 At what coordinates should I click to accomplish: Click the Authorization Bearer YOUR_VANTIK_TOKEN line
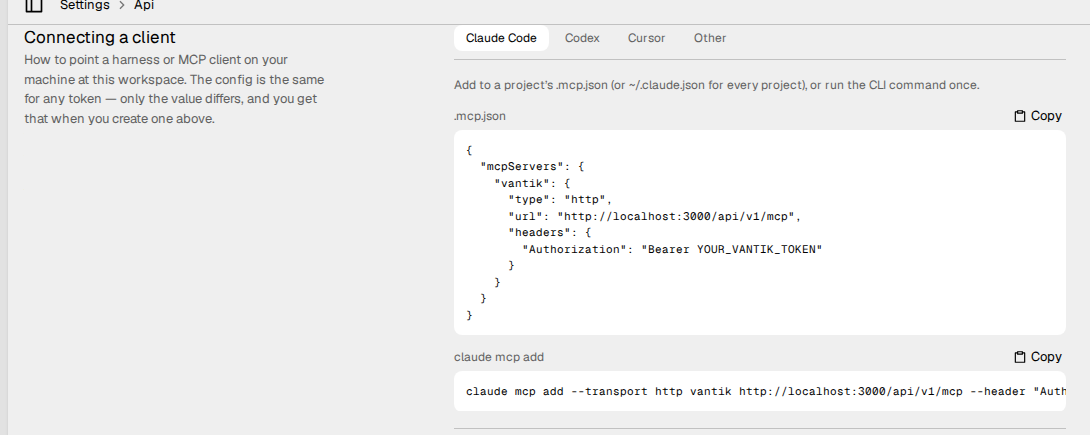(672, 249)
